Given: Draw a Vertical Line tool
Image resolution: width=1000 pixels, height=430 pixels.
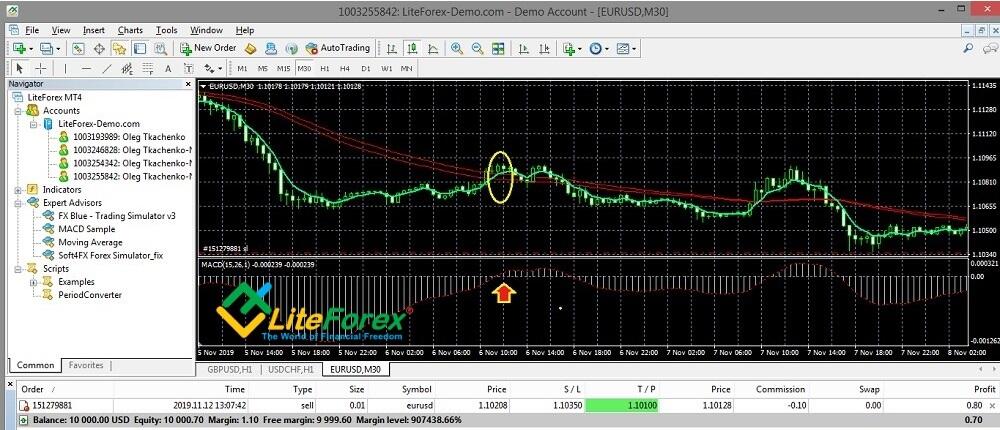Looking at the screenshot, I should [x=65, y=68].
